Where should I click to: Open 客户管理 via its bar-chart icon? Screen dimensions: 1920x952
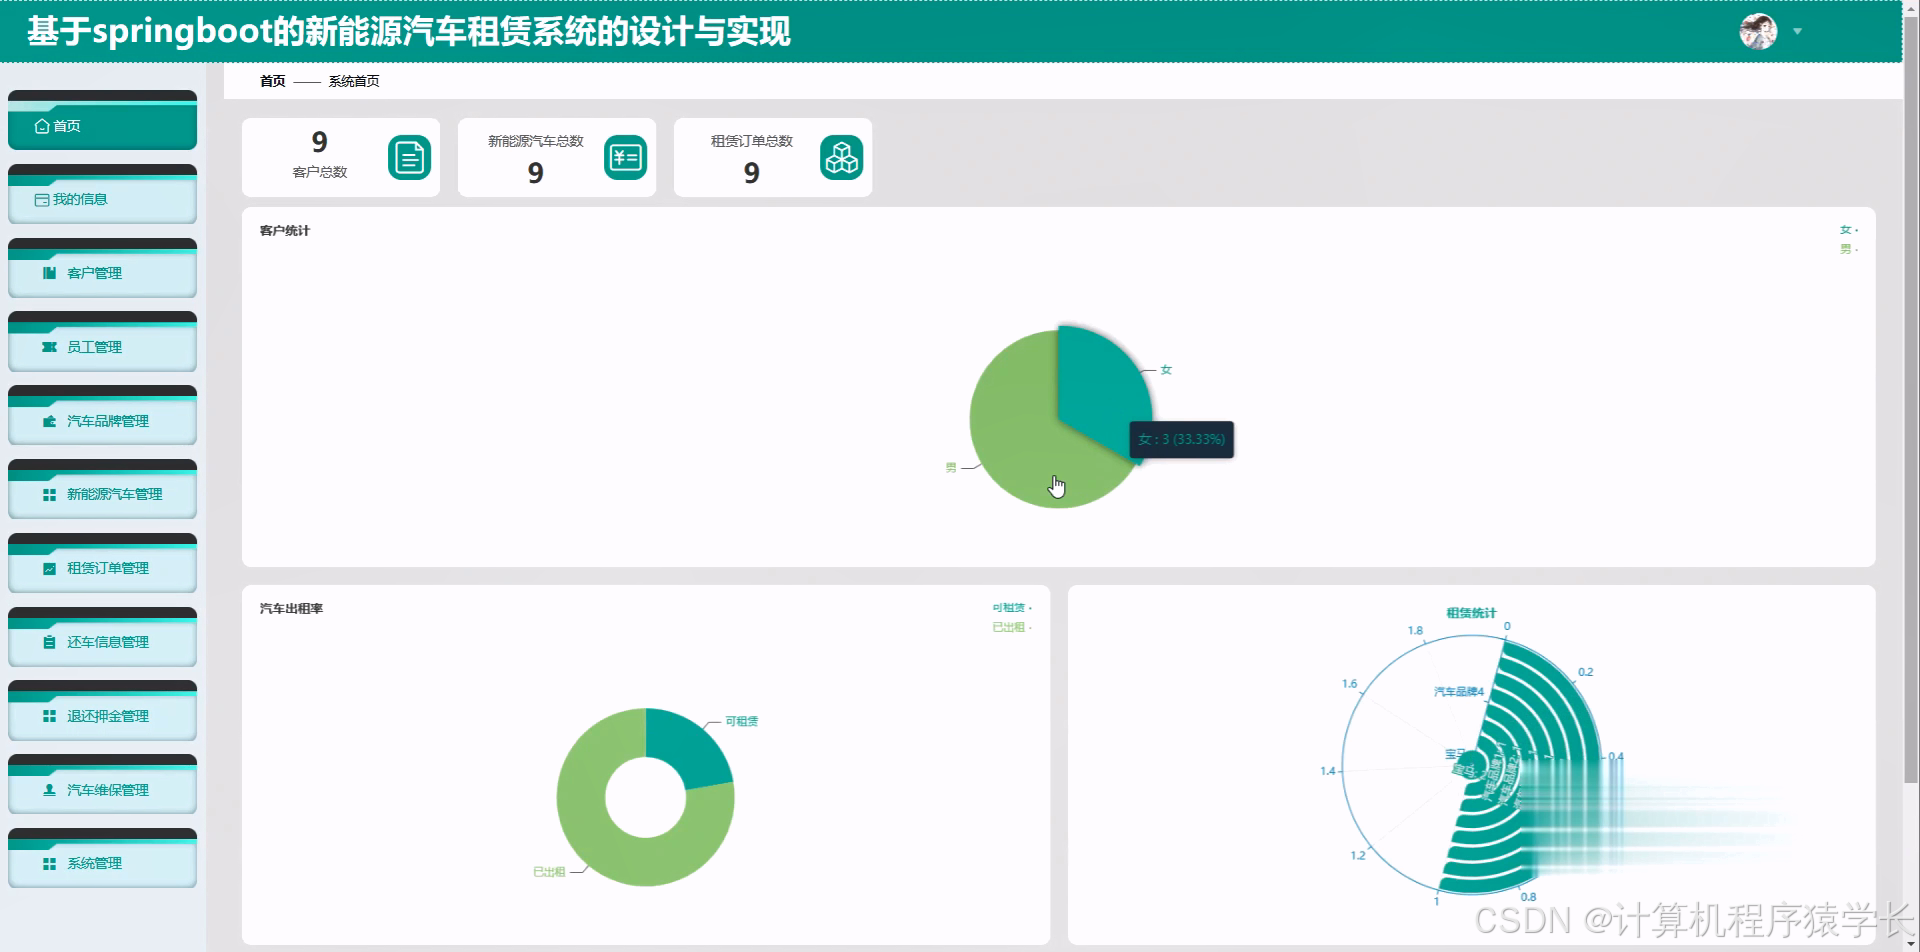click(48, 272)
